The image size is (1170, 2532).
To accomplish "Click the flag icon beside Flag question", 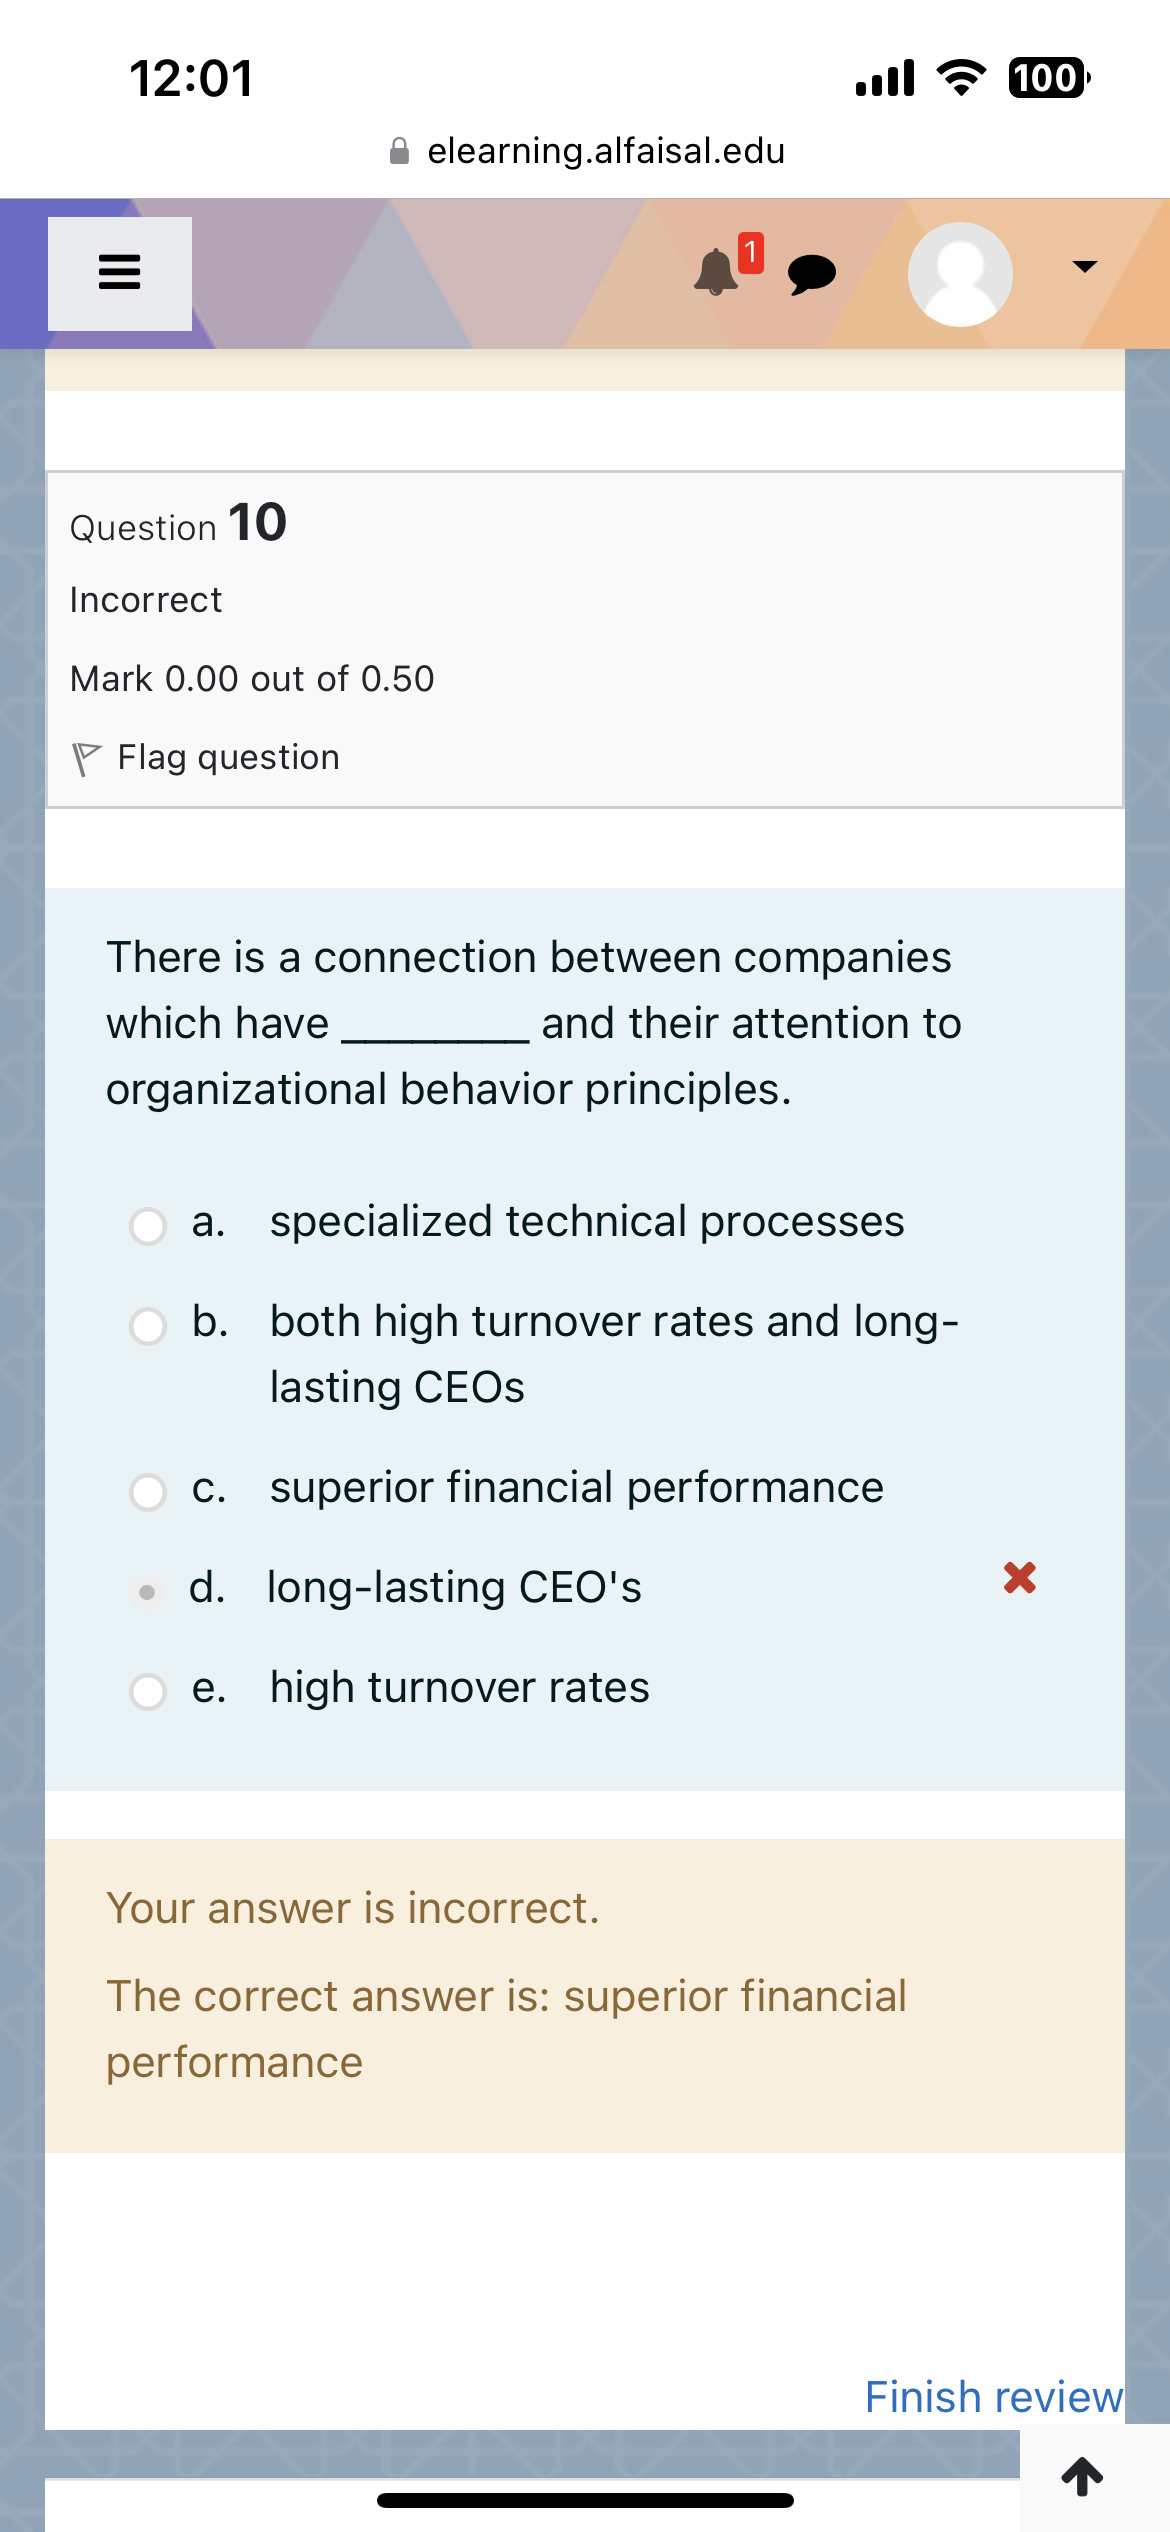I will coord(86,757).
